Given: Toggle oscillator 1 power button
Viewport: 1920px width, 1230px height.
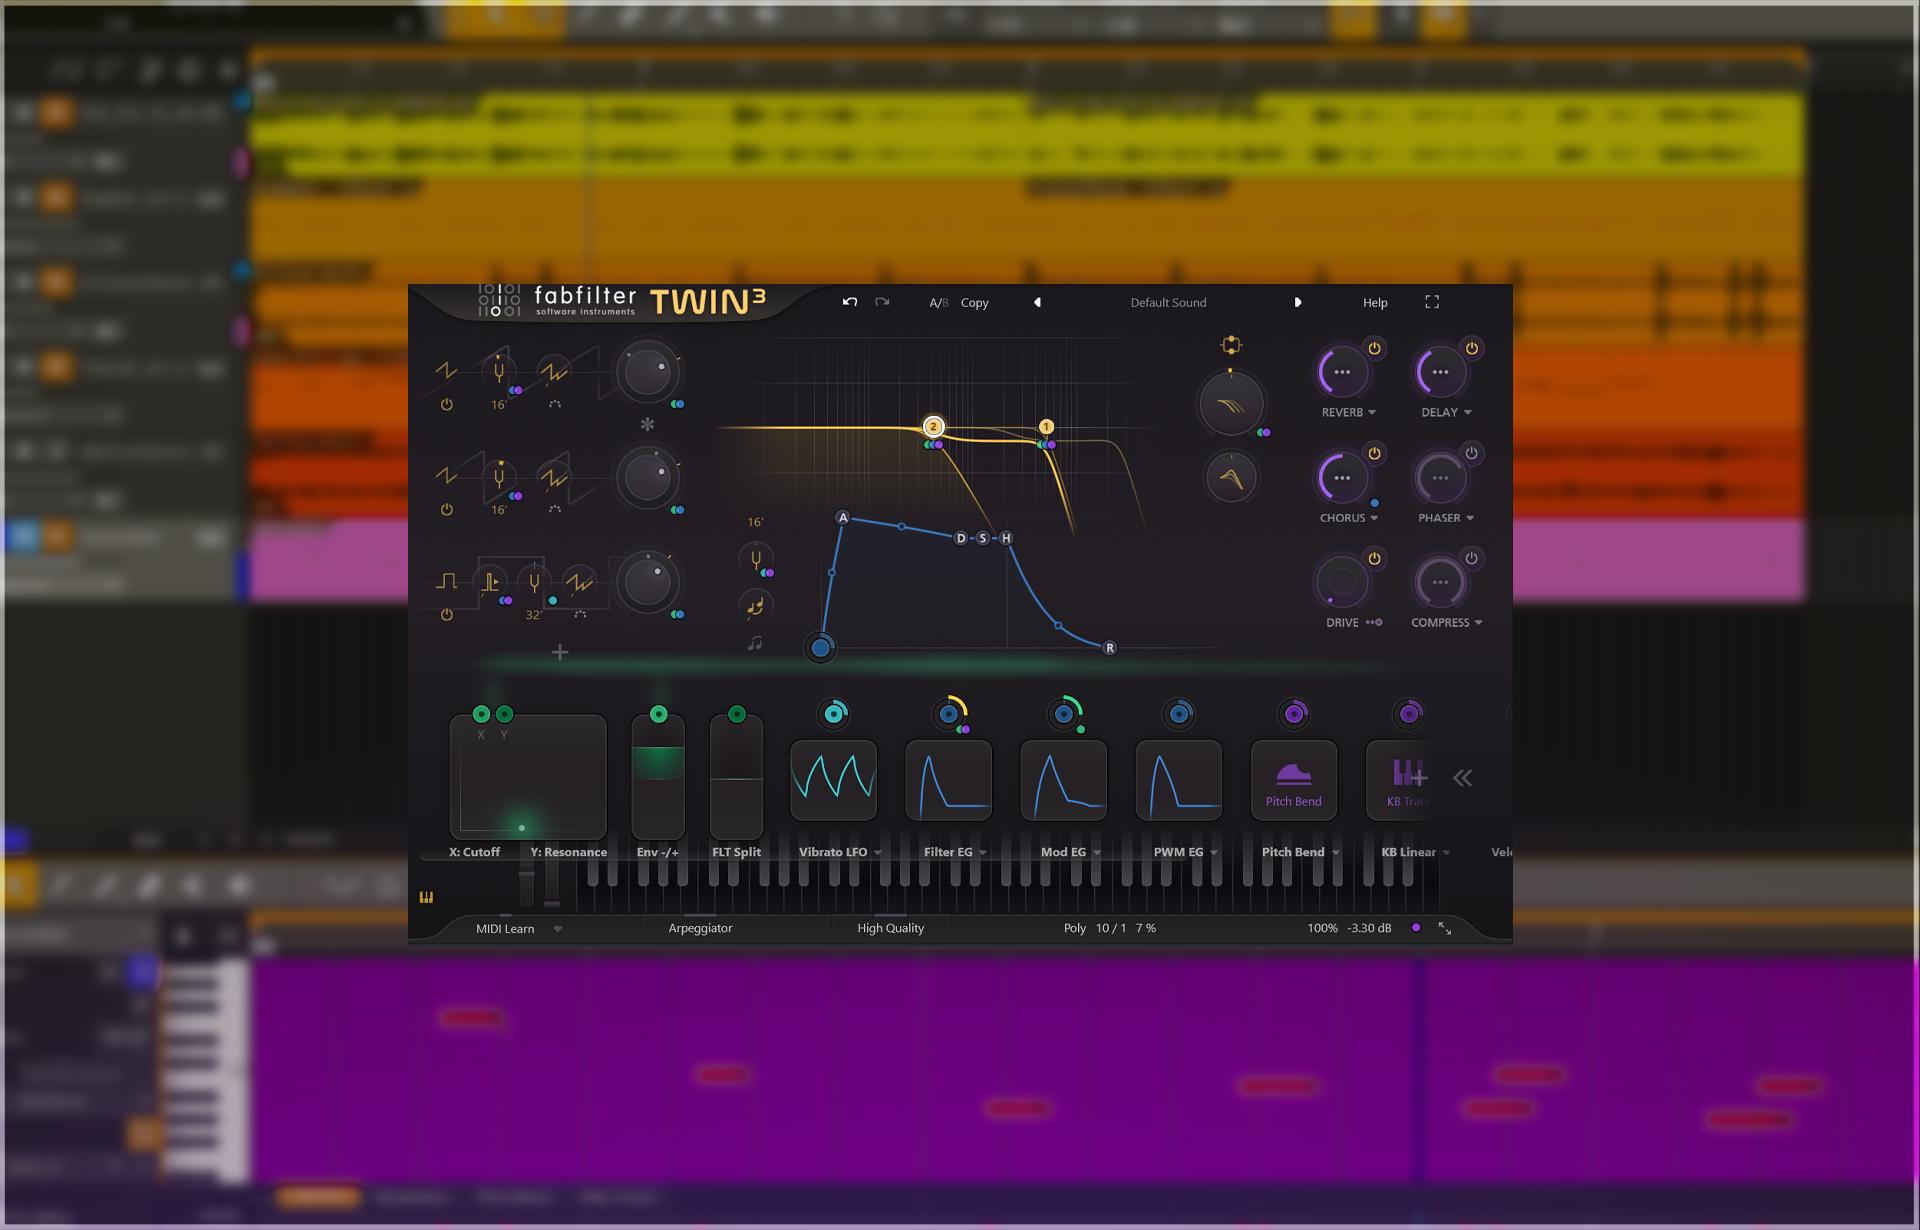Looking at the screenshot, I should 446,405.
